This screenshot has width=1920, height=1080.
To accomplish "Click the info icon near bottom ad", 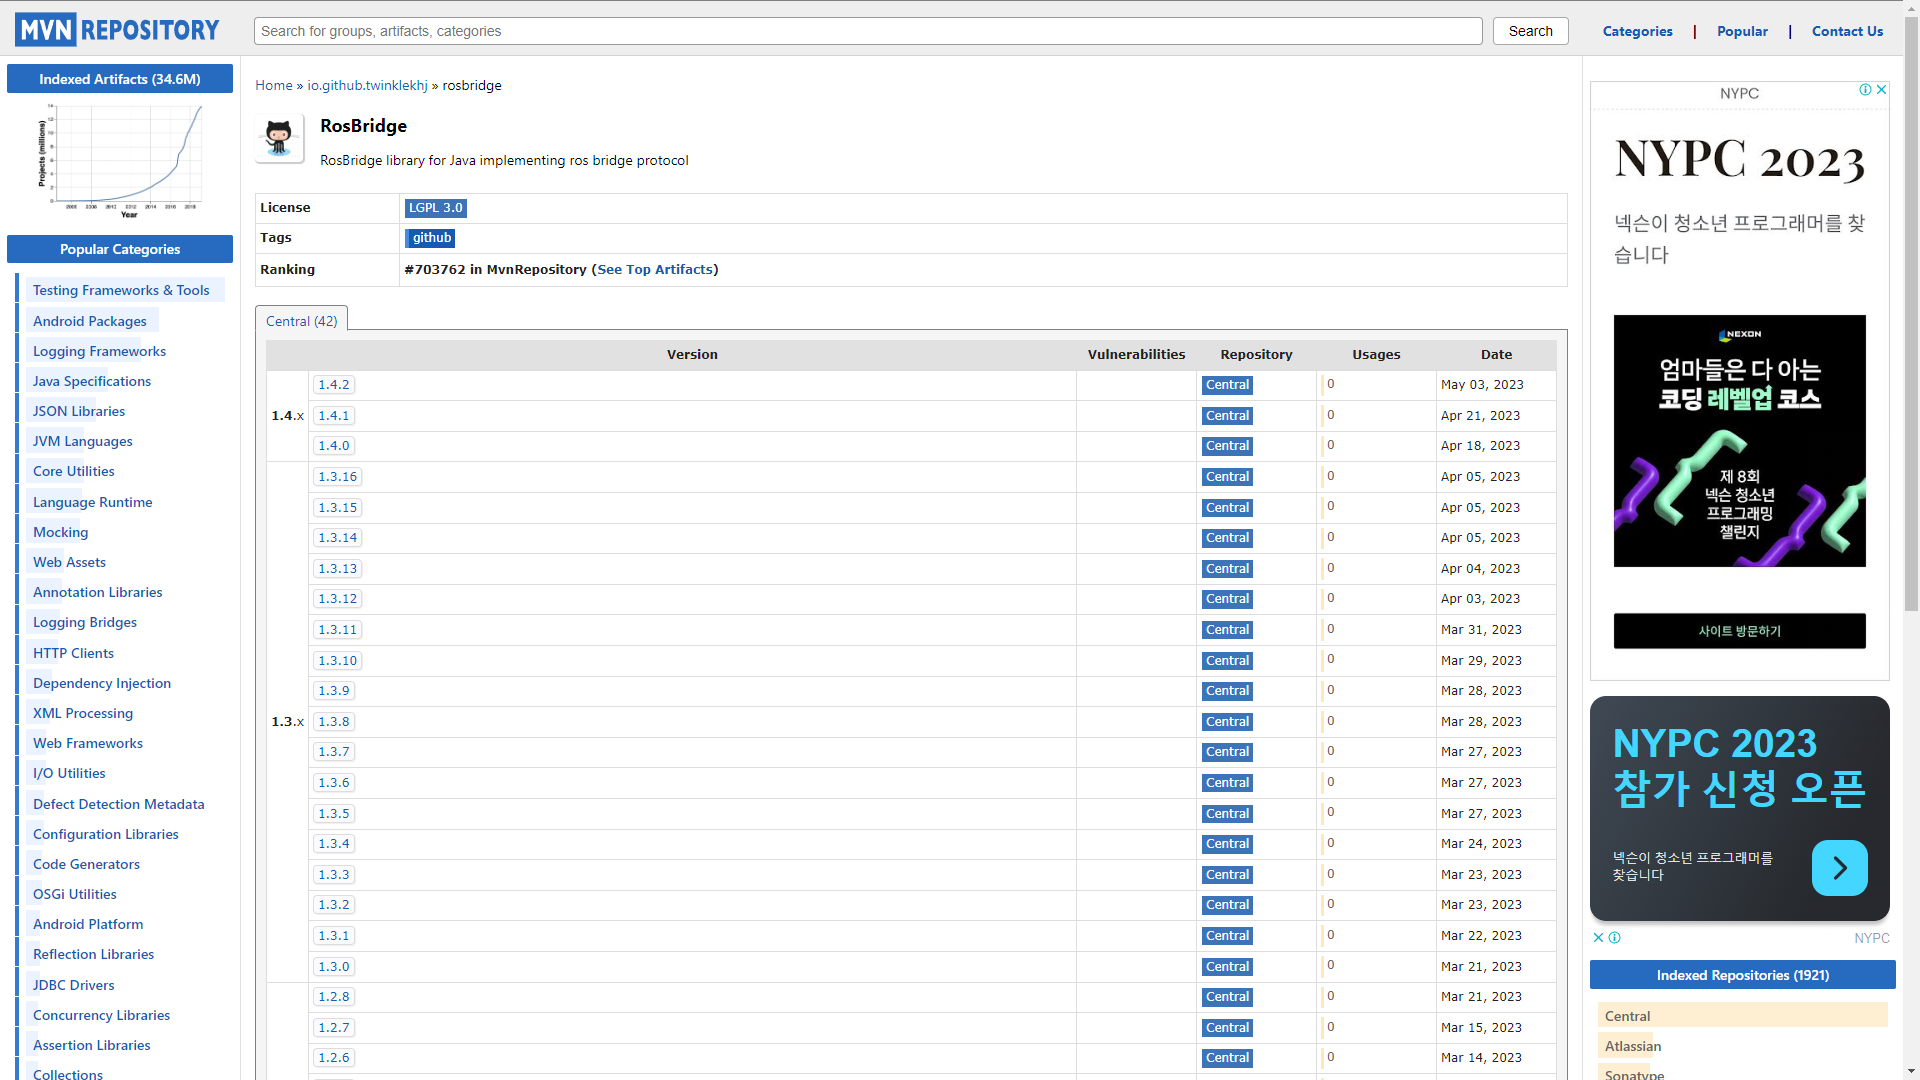I will click(1615, 936).
